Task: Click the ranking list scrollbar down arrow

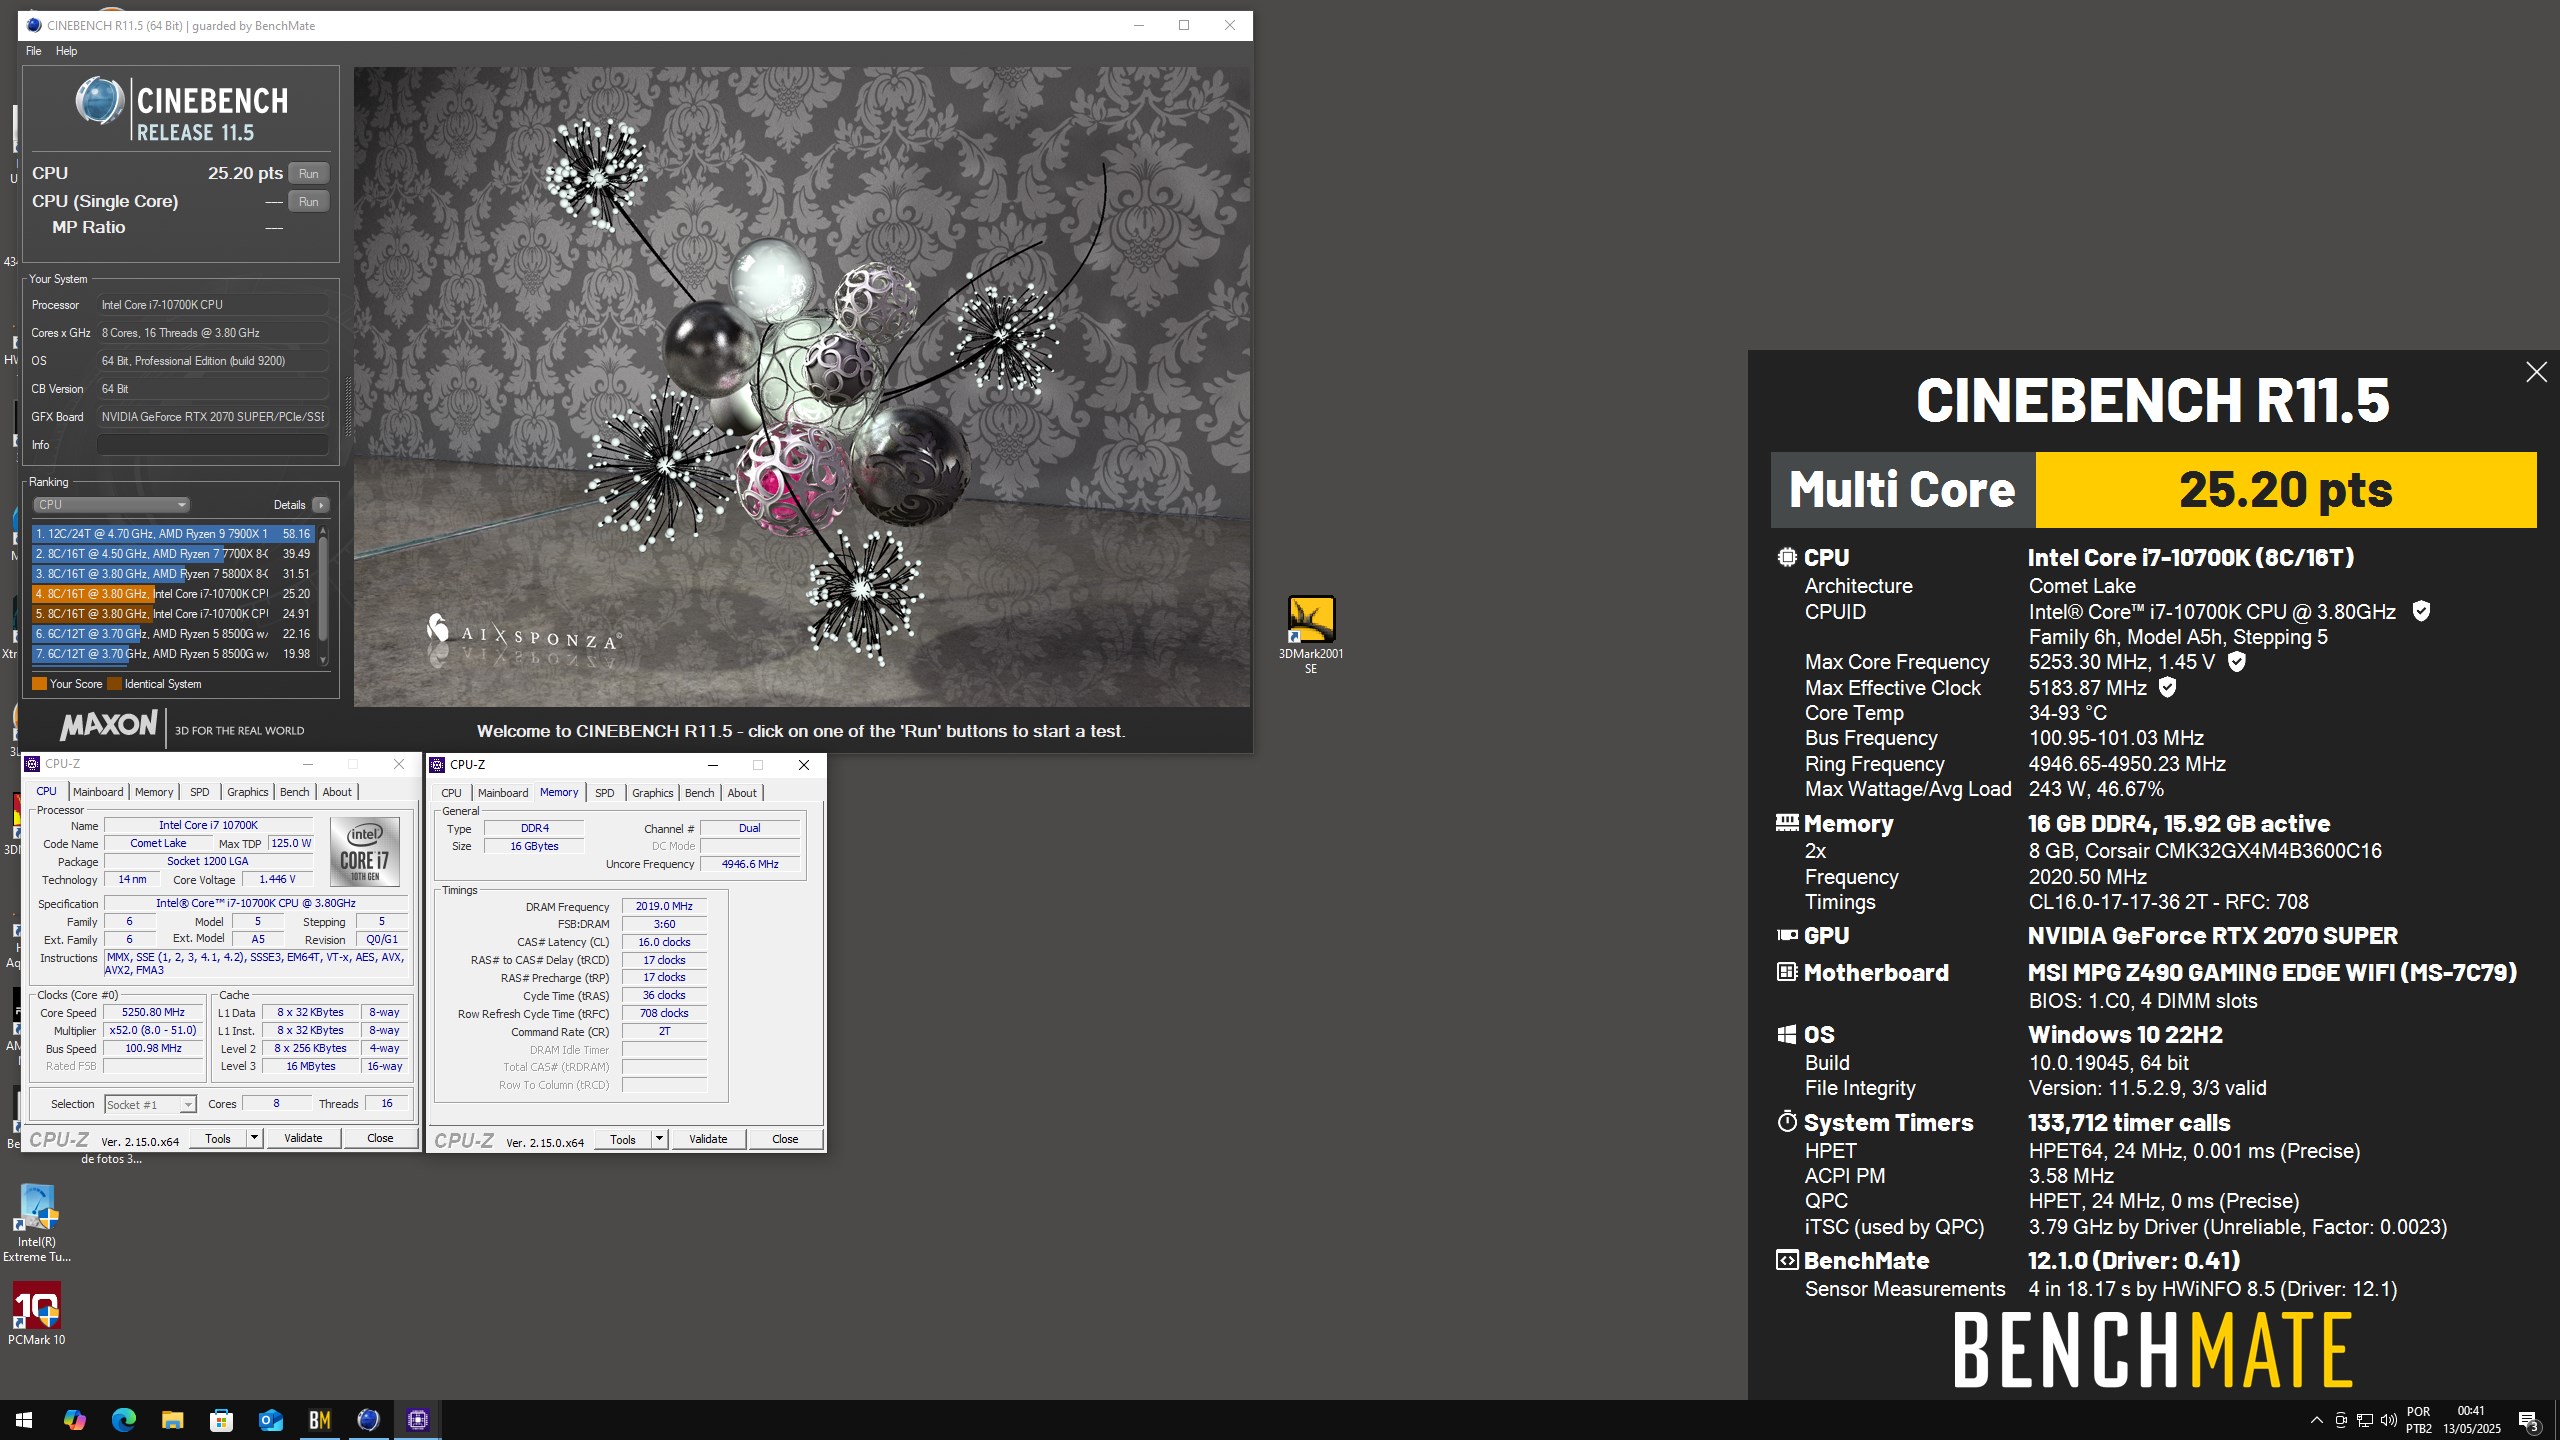Action: click(x=323, y=659)
